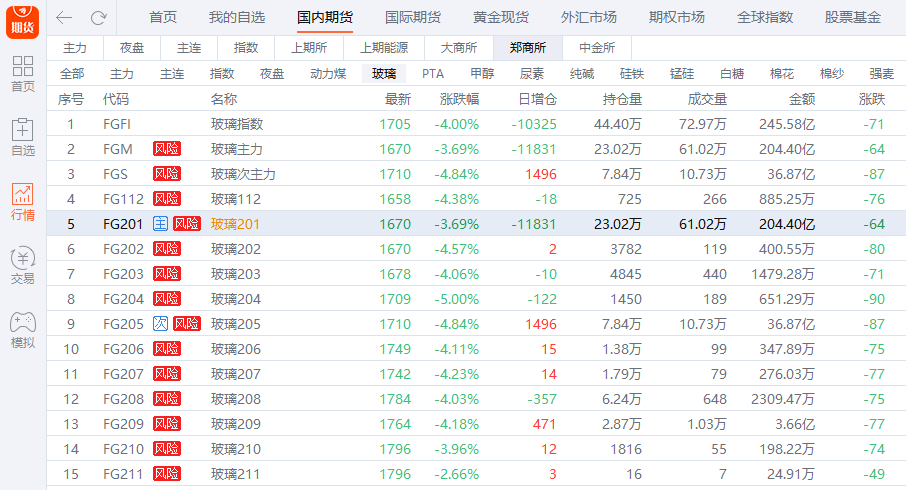This screenshot has height=490, width=906.
Task: Open the 模拟 simulation sidebar icon
Action: pyautogui.click(x=23, y=330)
